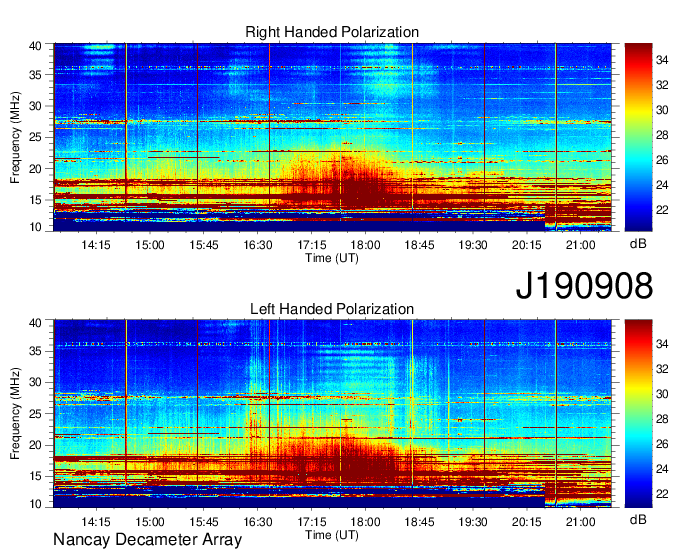Click the 15:00 tick label on lower plot
Image resolution: width=680 pixels, height=552 pixels.
[x=150, y=522]
